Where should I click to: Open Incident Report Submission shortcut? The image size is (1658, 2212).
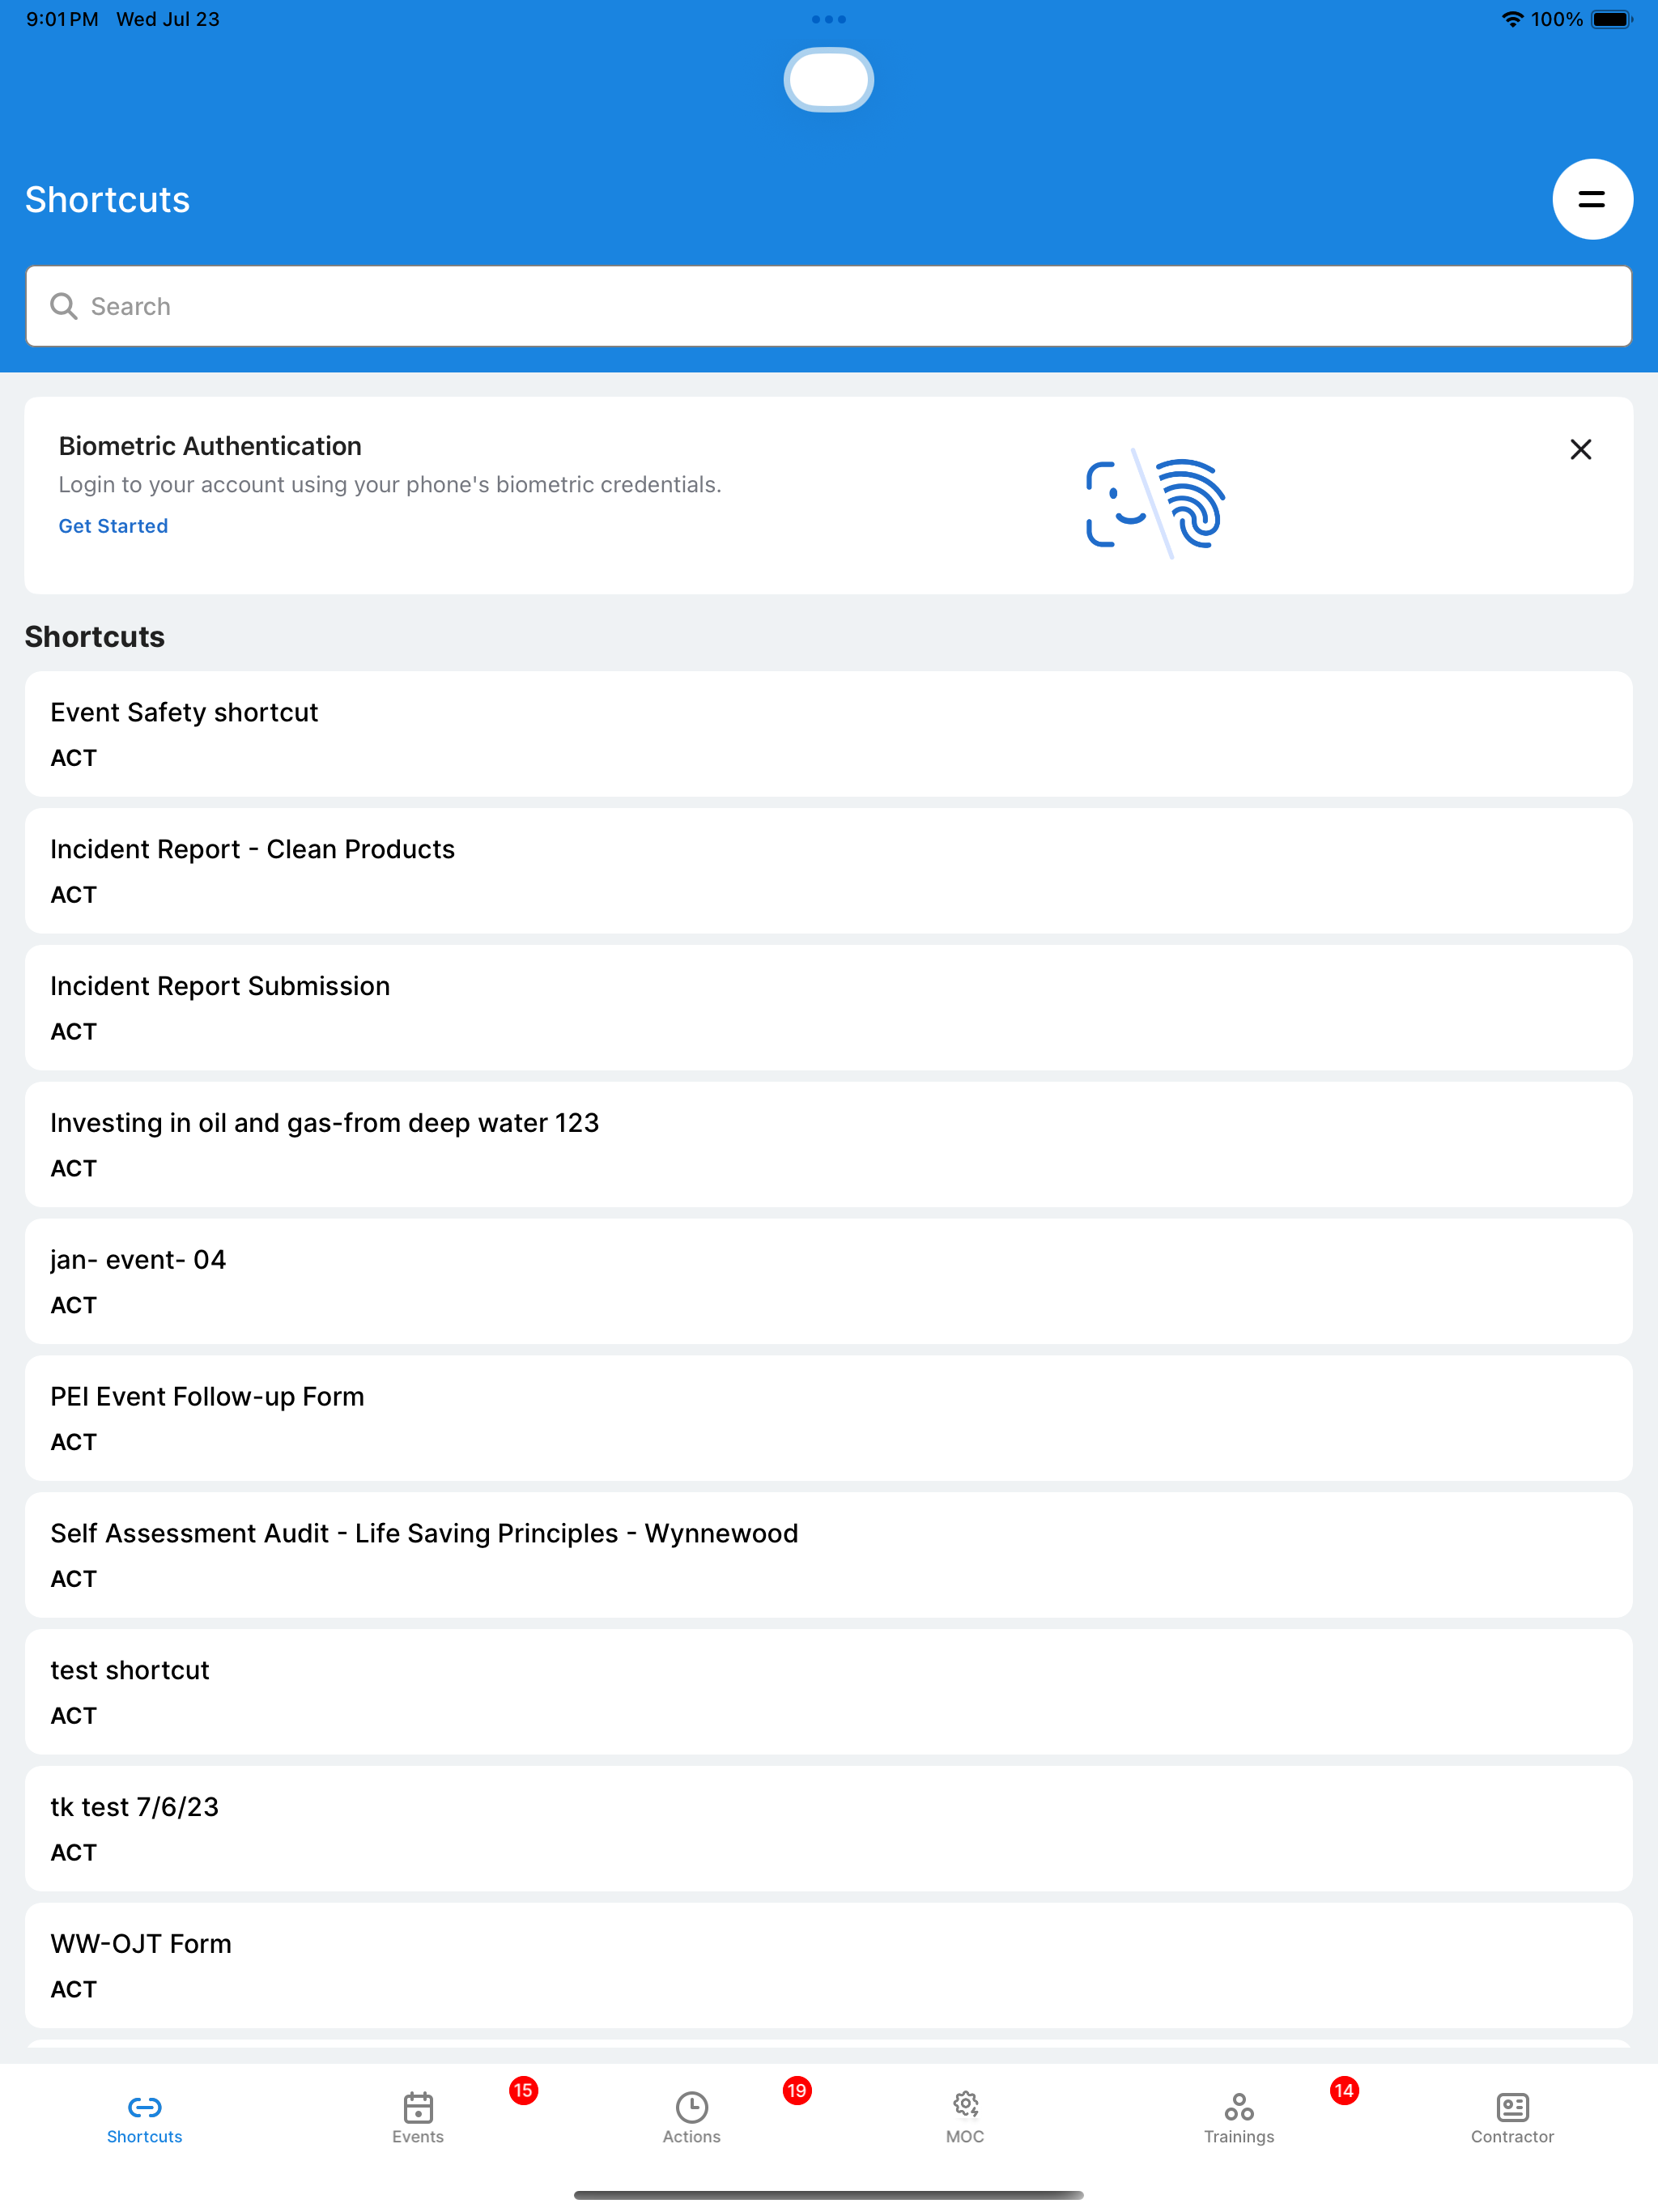[x=828, y=1008]
